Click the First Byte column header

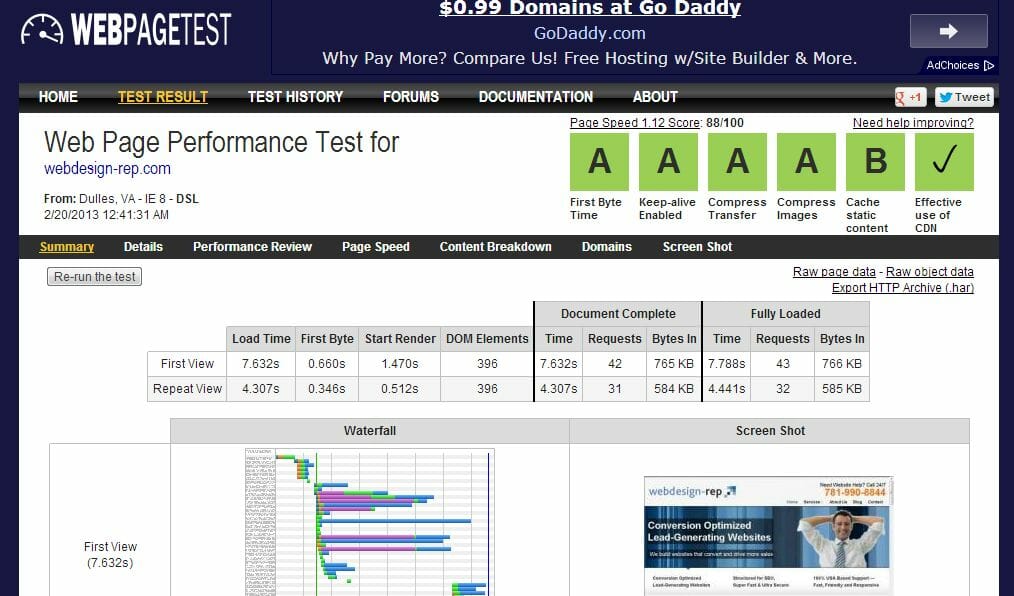327,339
